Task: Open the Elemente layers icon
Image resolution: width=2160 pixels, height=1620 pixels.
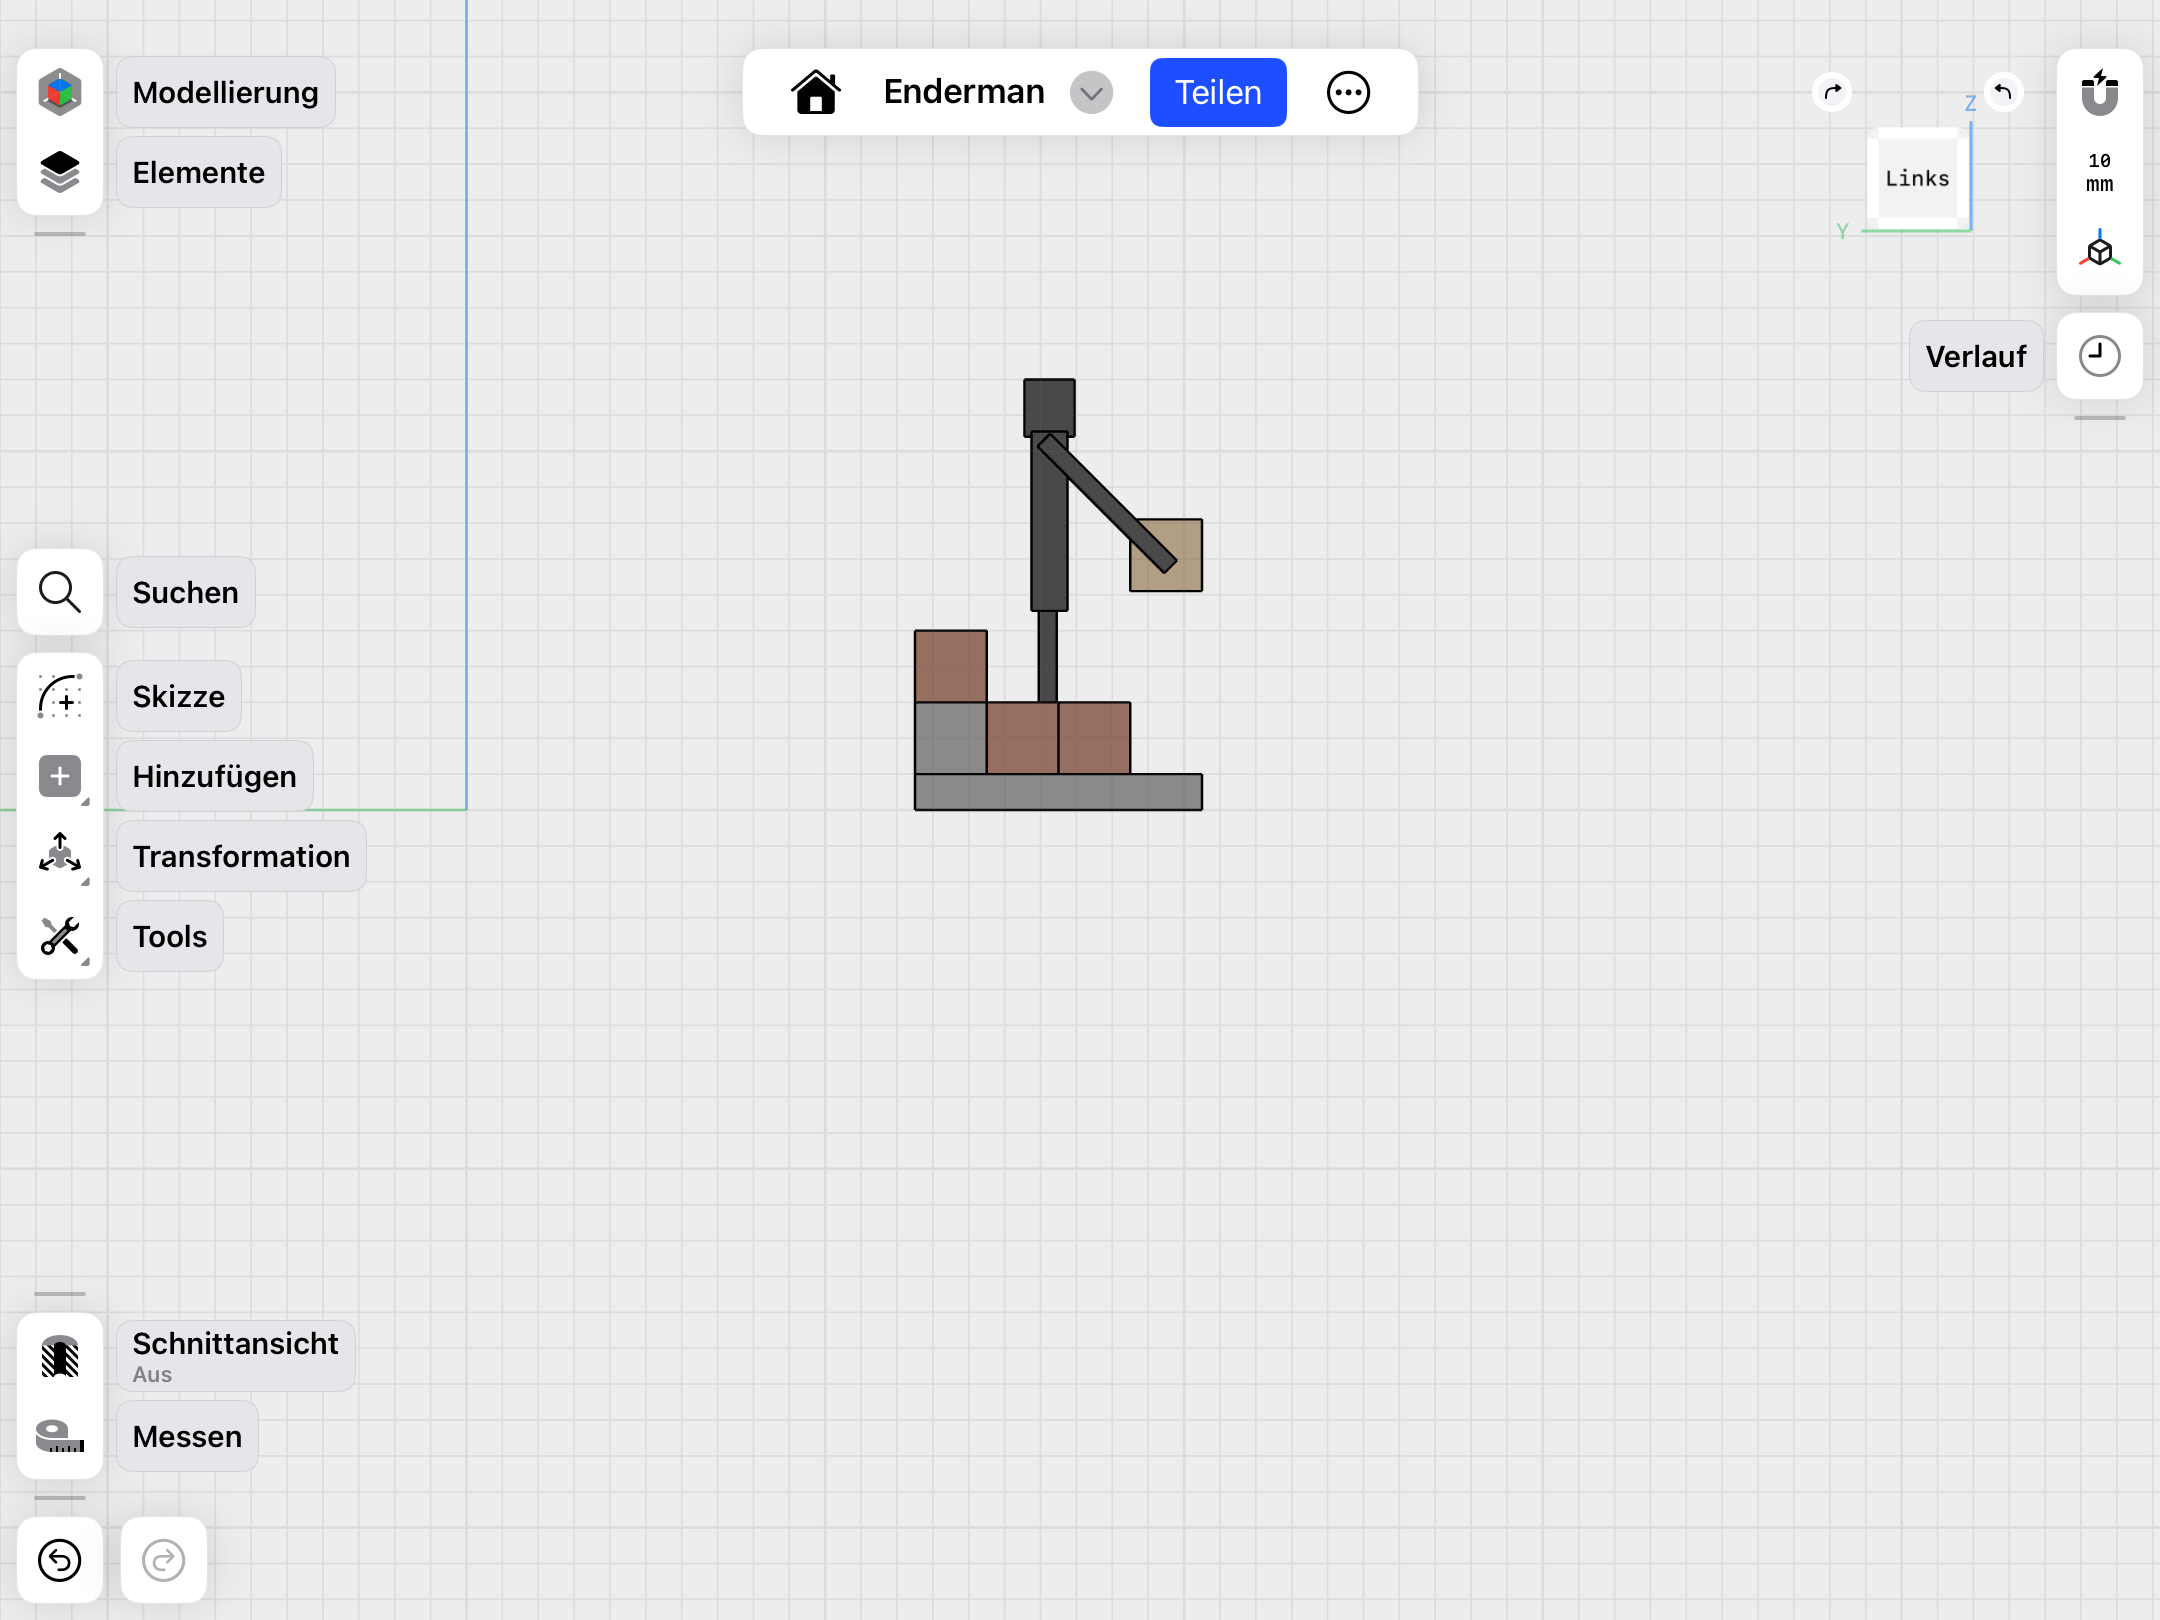Action: pos(60,172)
